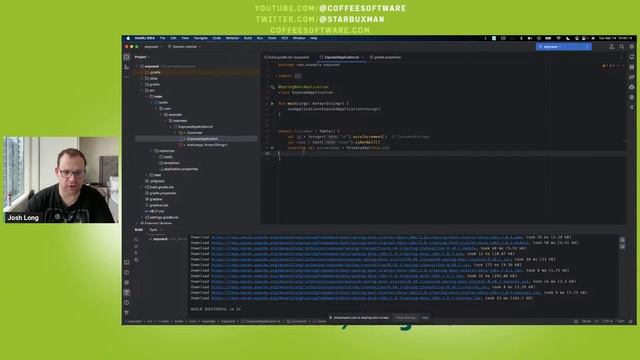Select the Customer object in project tree

coord(194,133)
